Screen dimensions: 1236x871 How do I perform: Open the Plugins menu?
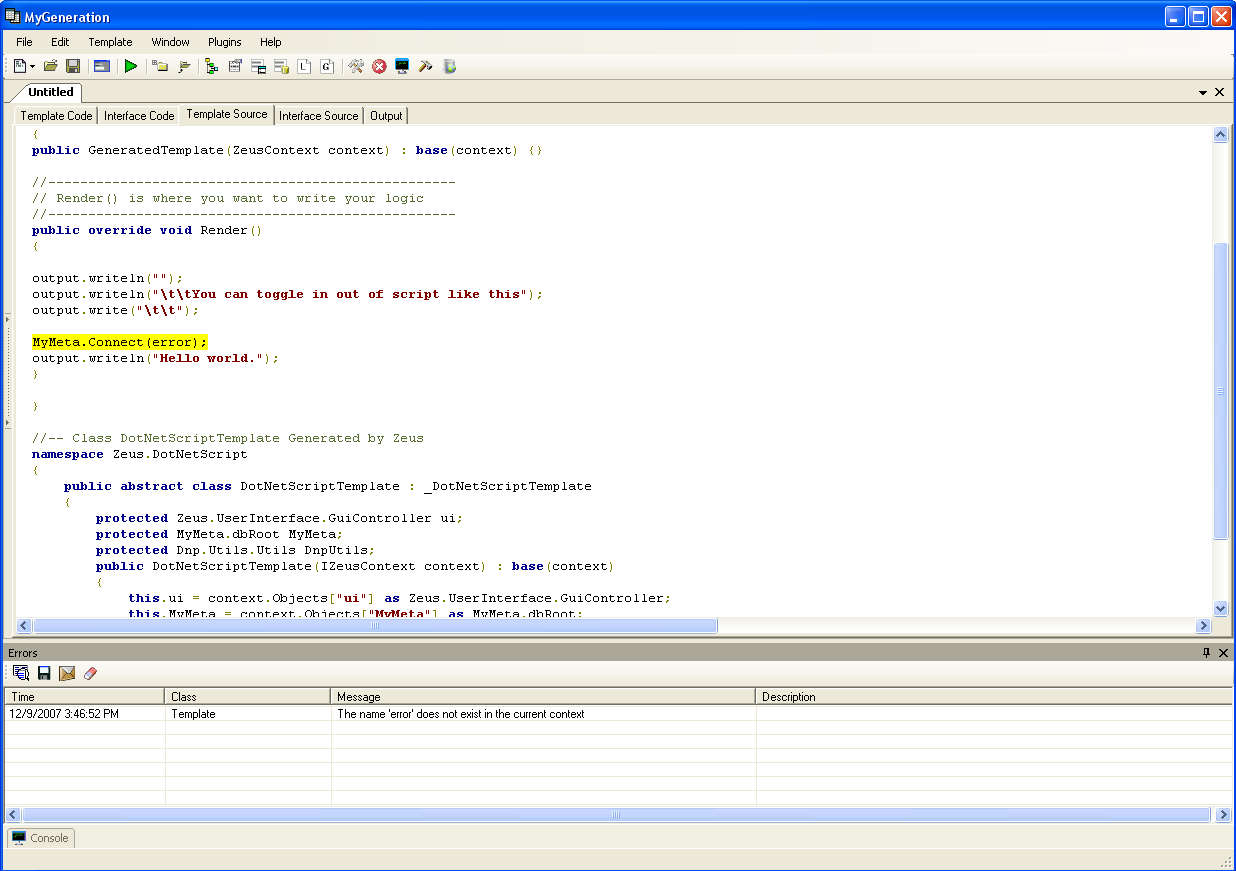pos(224,42)
